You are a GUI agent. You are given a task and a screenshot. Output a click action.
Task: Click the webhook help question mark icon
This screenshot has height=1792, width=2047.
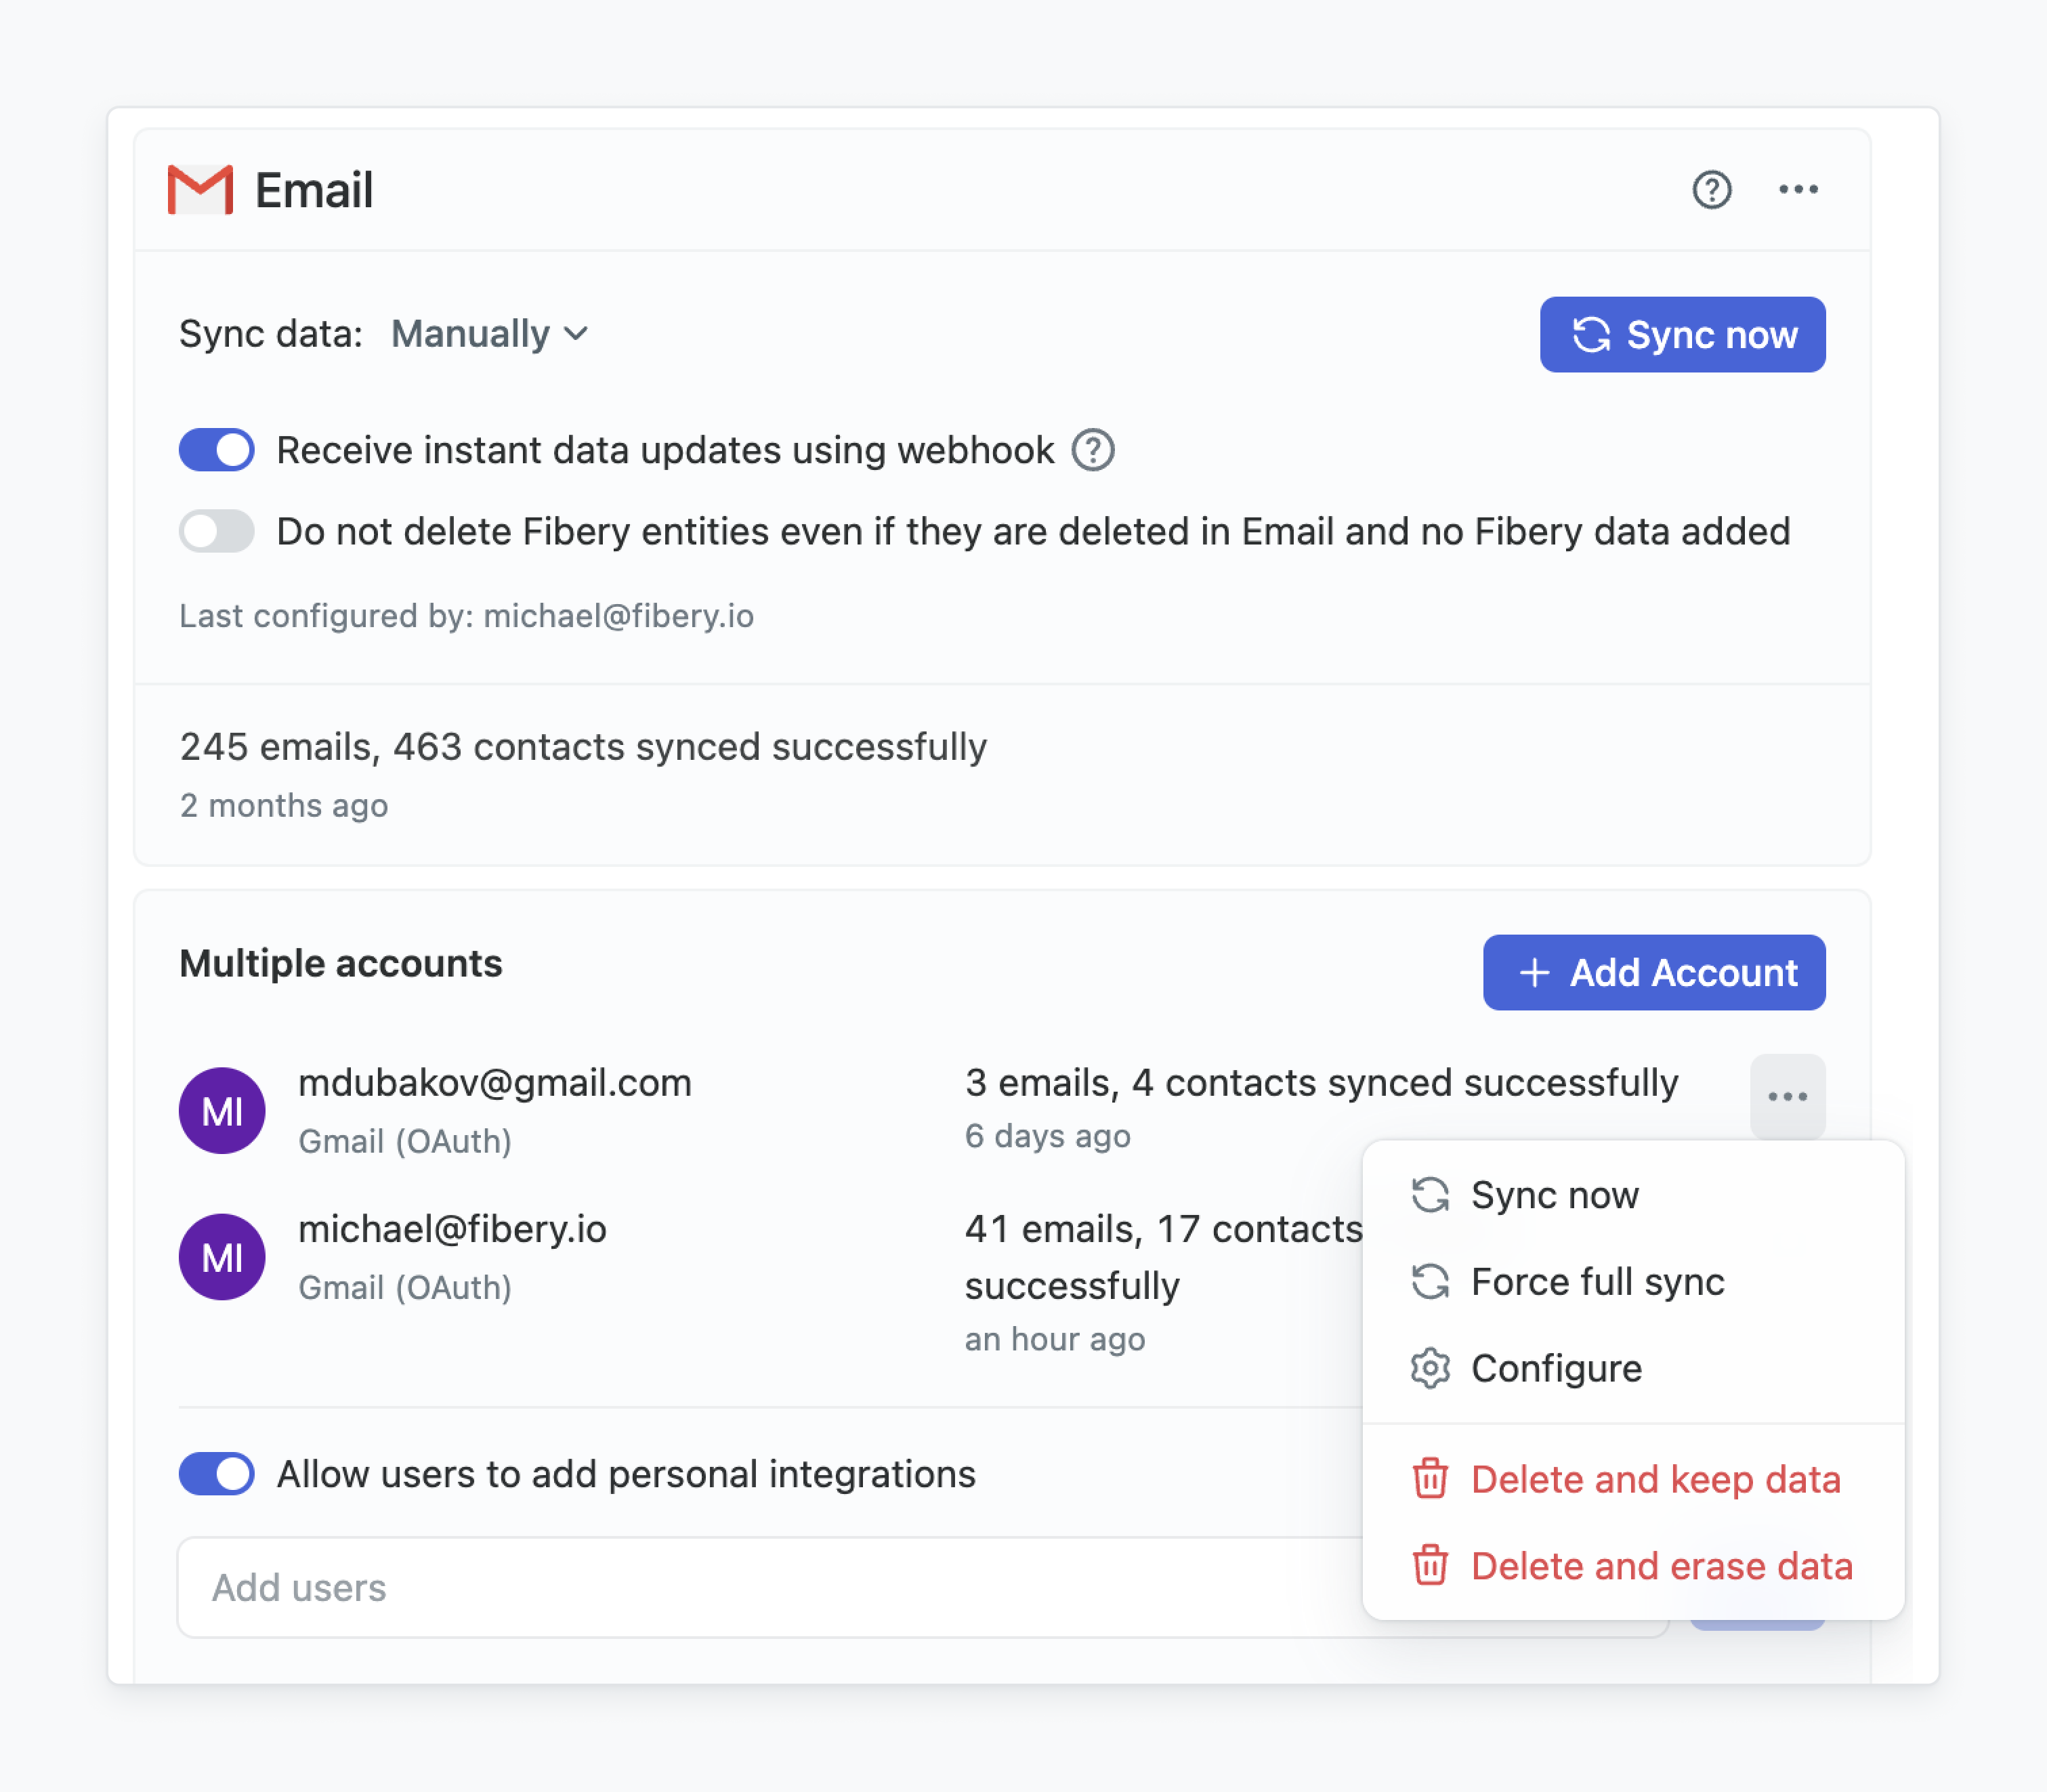[x=1092, y=450]
